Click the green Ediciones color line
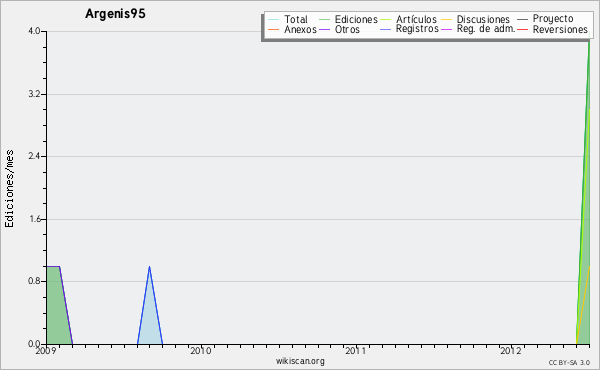This screenshot has height=370, width=600. 324,19
